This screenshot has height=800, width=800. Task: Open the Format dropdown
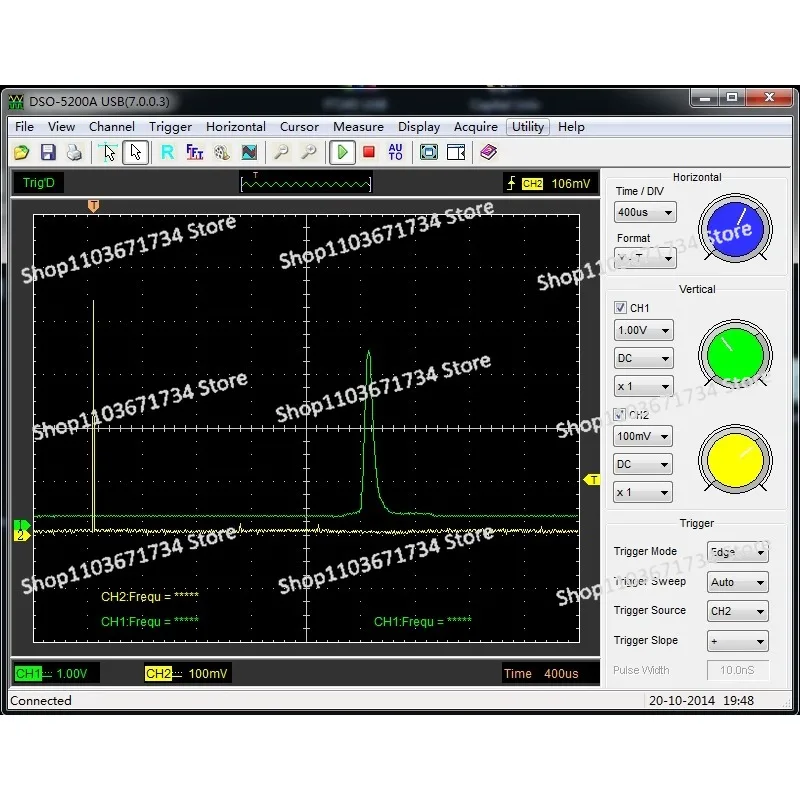(645, 258)
